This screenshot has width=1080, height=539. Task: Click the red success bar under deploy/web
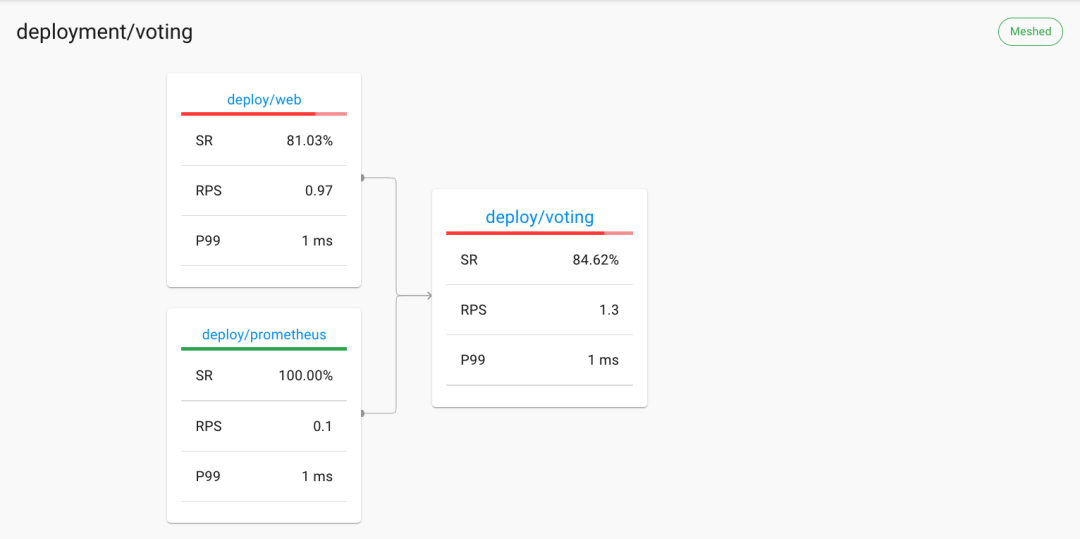264,114
